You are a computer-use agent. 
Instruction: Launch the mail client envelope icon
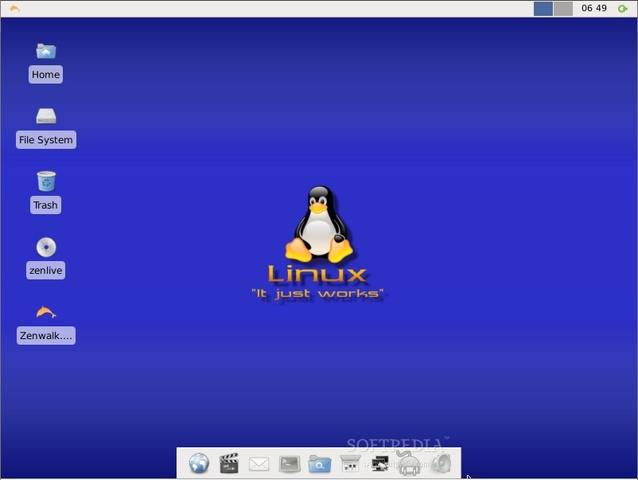(259, 464)
